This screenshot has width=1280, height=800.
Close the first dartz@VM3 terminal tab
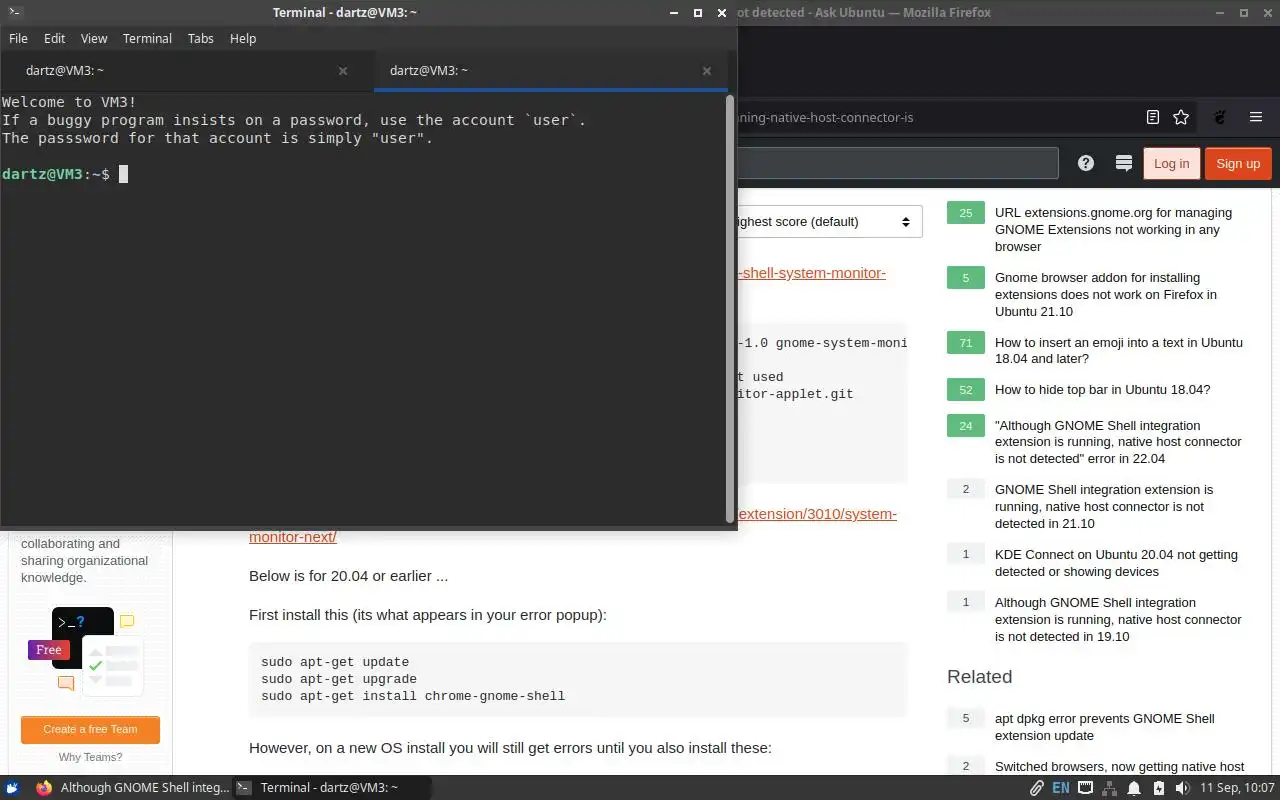coord(343,71)
